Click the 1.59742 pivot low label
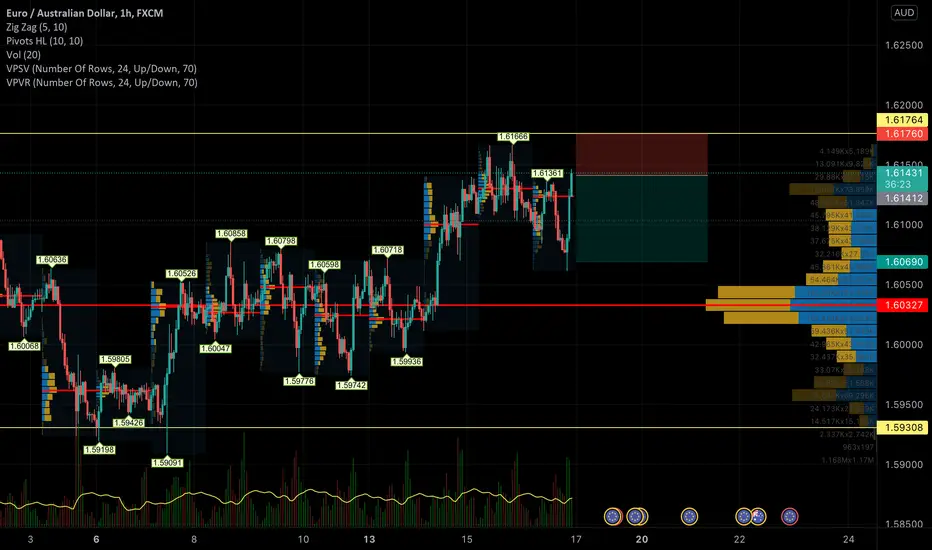The width and height of the screenshot is (932, 550). [x=351, y=385]
